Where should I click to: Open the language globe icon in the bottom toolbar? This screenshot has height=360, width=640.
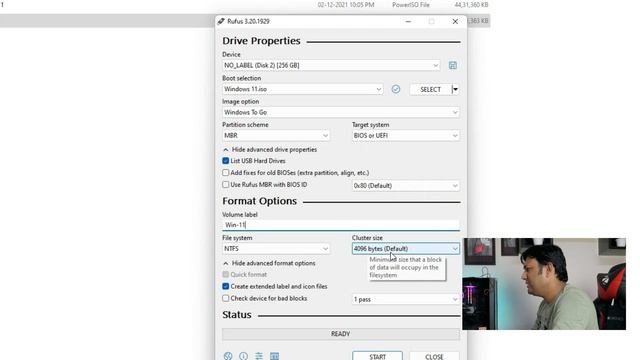pyautogui.click(x=228, y=356)
